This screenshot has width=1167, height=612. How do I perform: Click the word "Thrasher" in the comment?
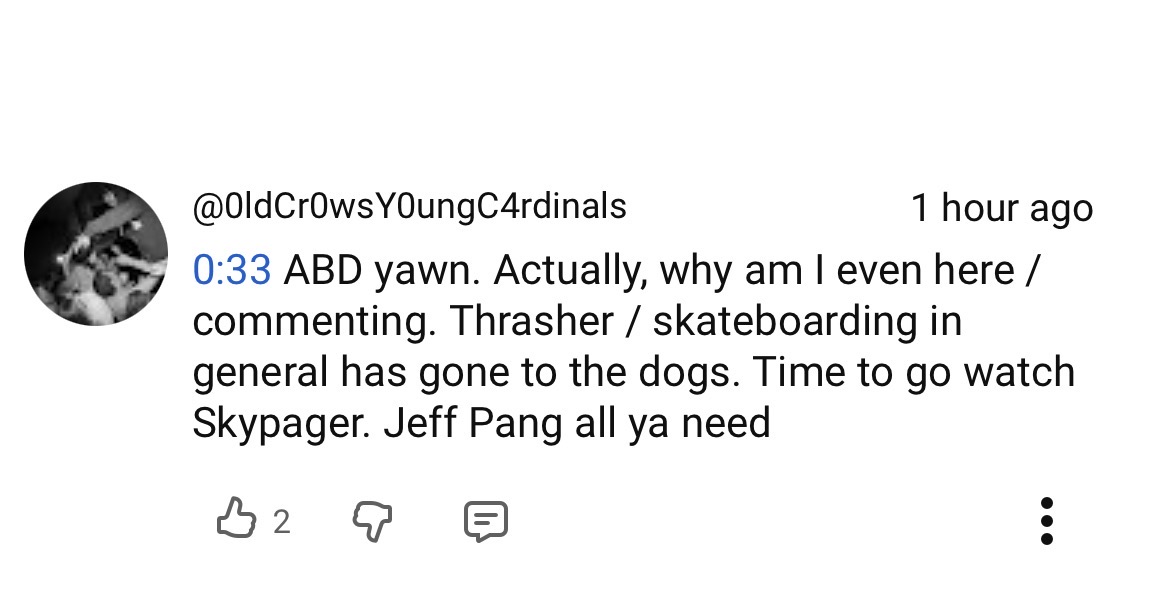pos(531,321)
